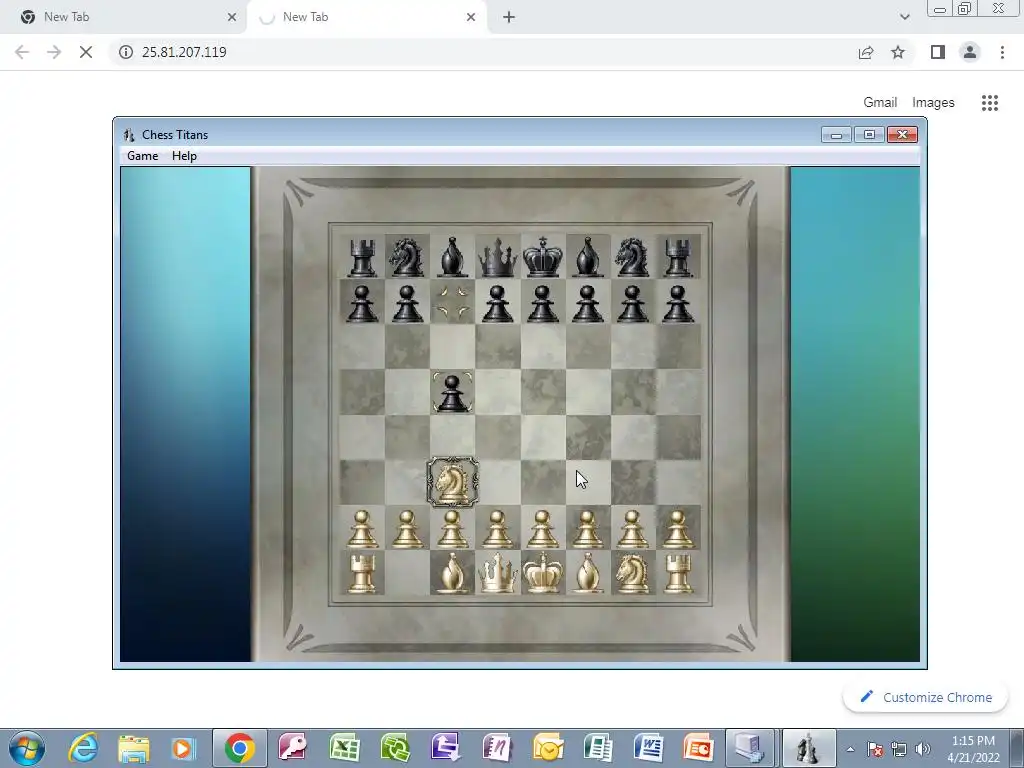
Task: Close the Chess Titans window
Action: click(903, 135)
